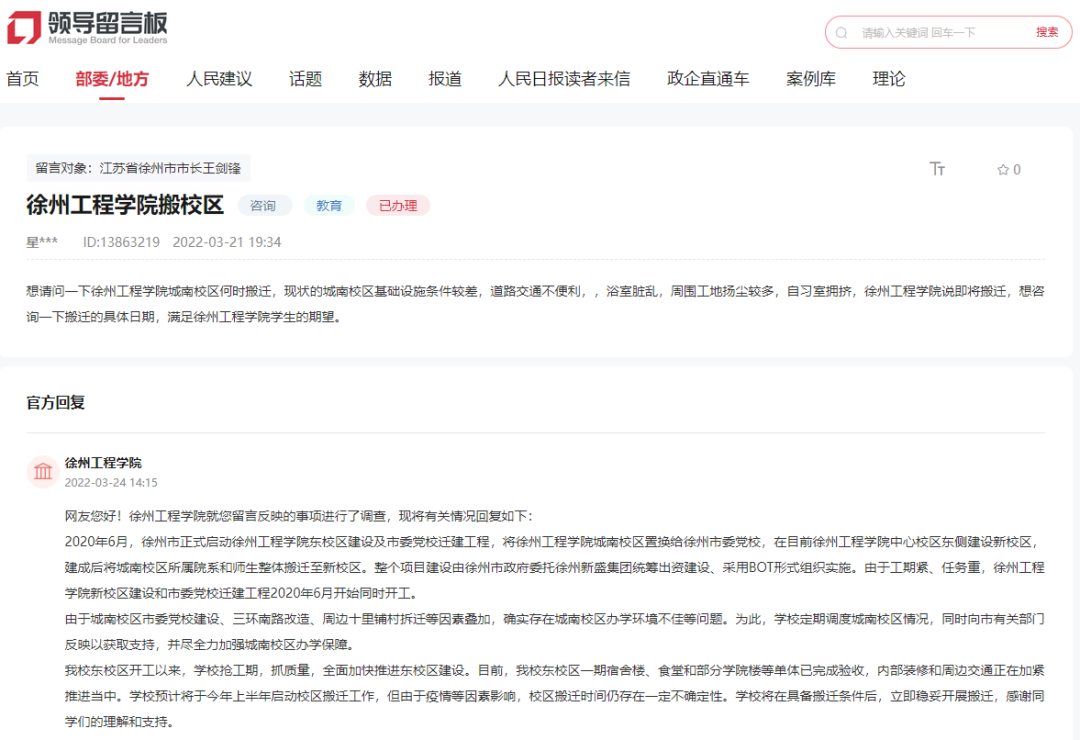Click the username 星***
This screenshot has width=1080, height=740.
[x=42, y=242]
